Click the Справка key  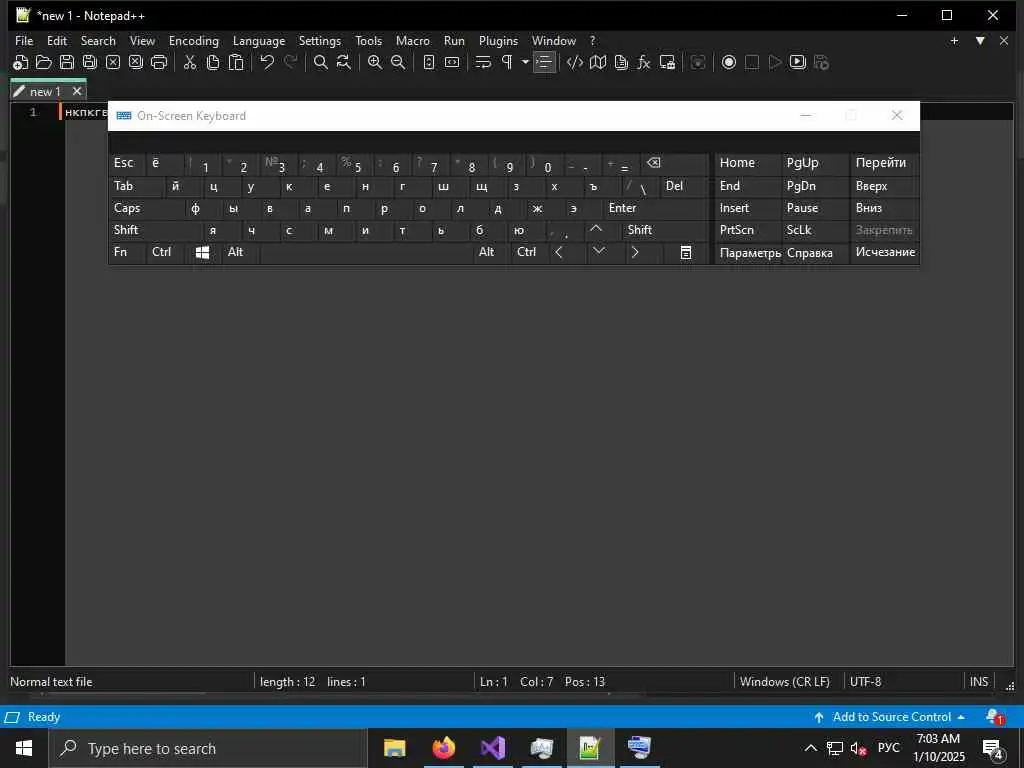815,253
